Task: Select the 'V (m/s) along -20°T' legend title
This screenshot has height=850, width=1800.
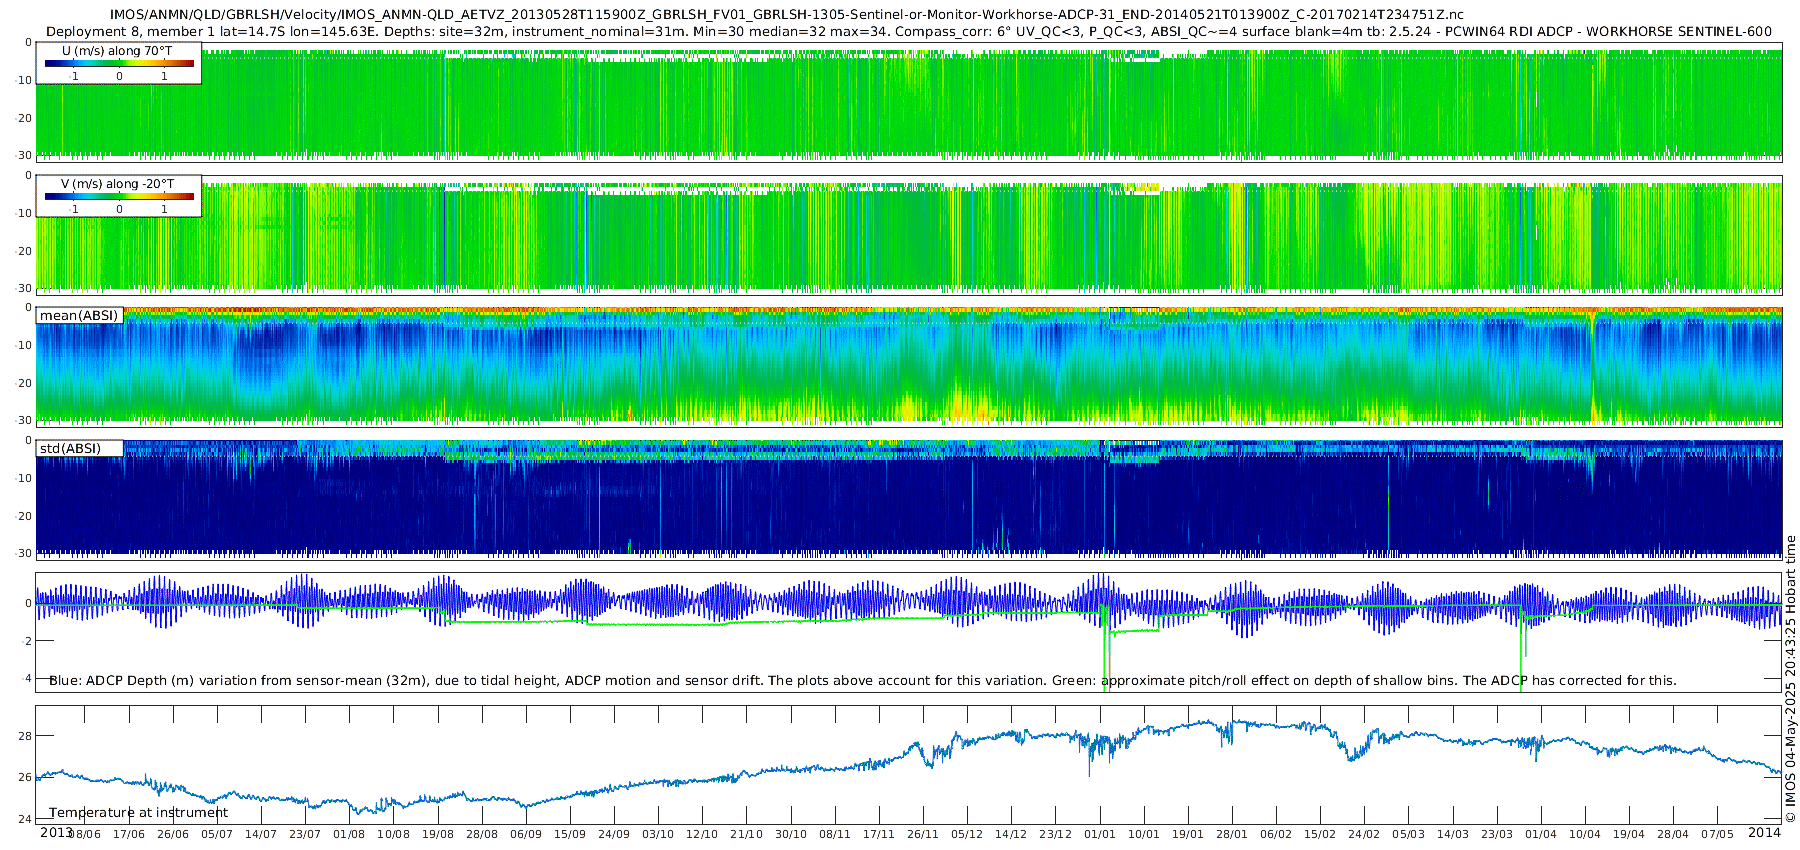Action: [x=117, y=184]
